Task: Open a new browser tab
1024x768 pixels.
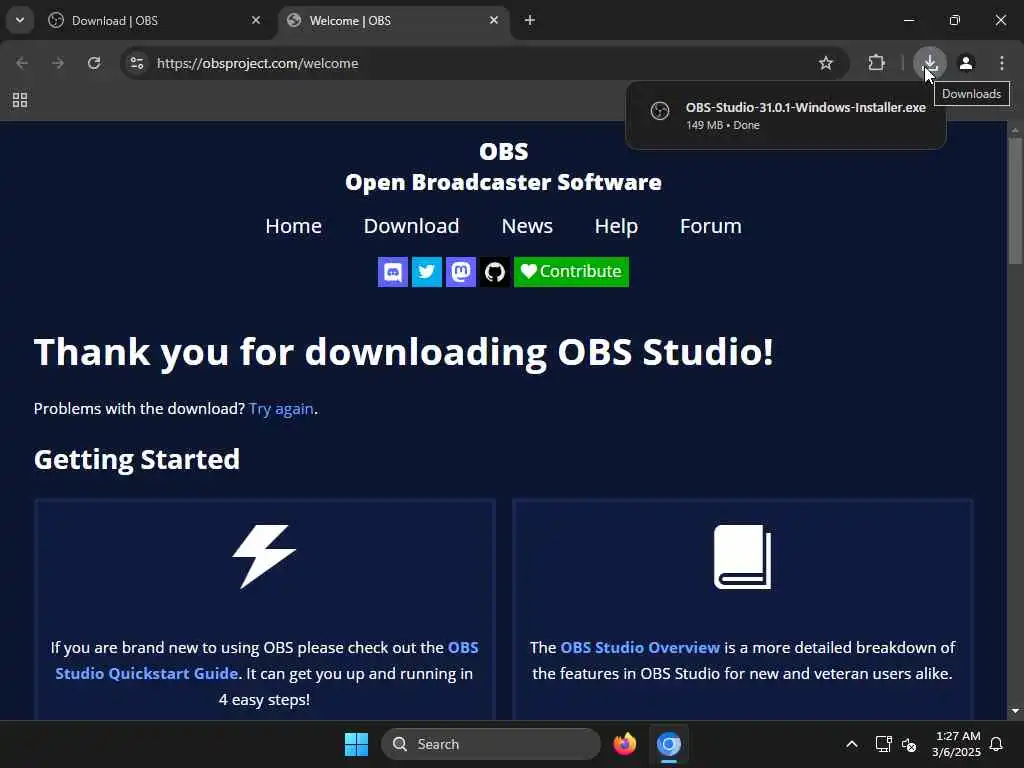Action: coord(530,20)
